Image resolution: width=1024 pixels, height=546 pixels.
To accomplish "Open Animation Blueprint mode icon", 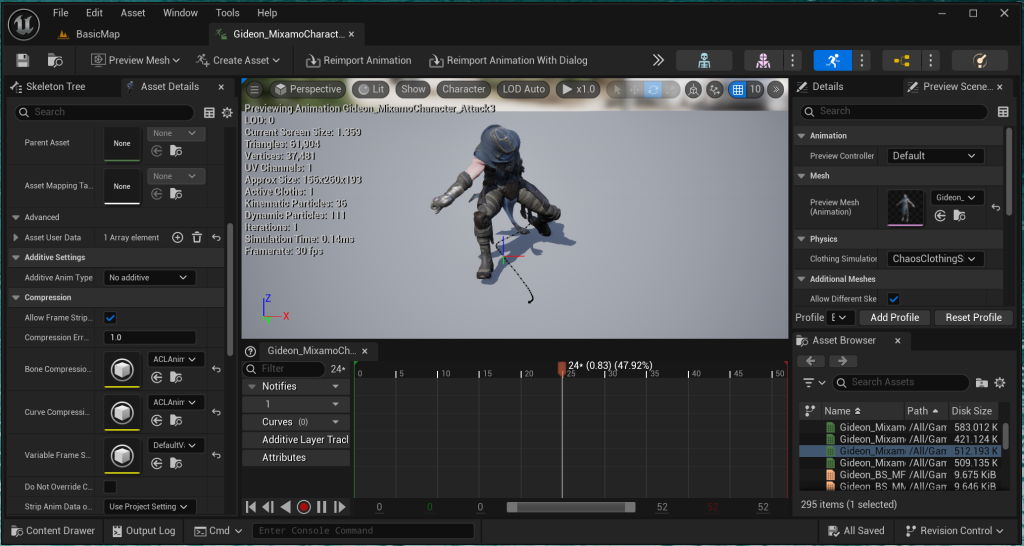I will tap(902, 60).
